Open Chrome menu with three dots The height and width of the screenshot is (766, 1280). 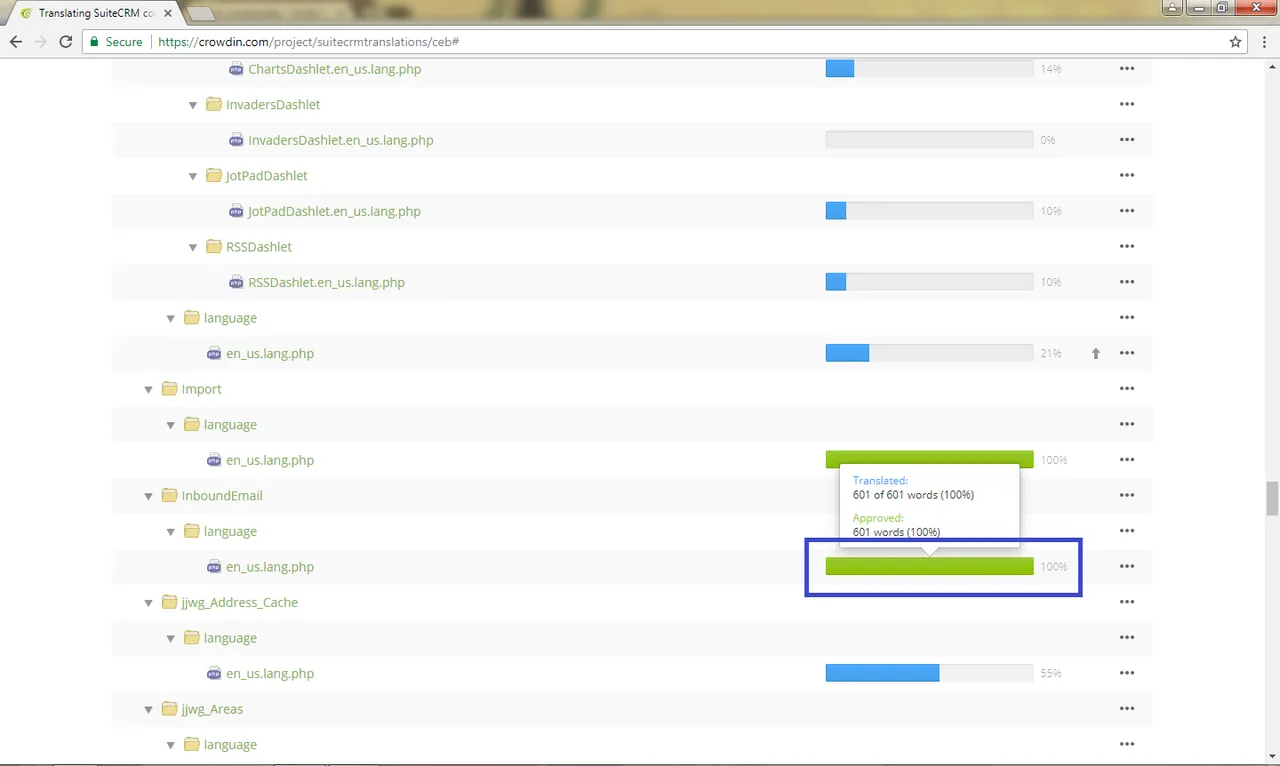point(1263,42)
